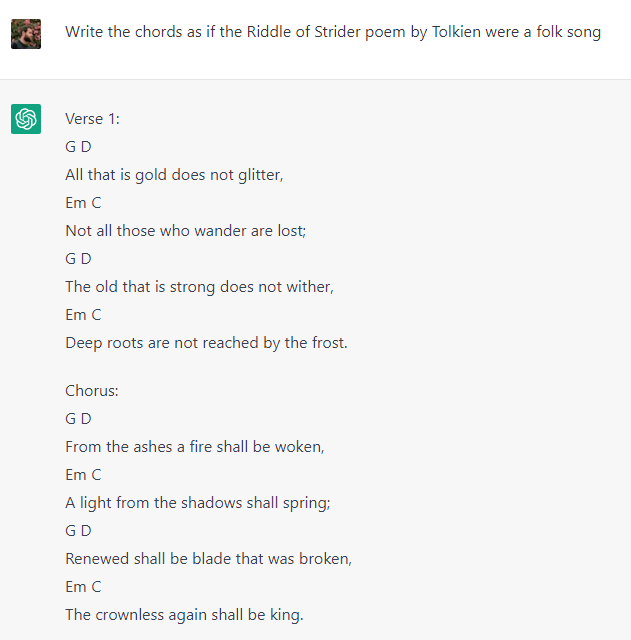Click the 'Verse 1:' heading text
Viewport: 631px width, 640px height.
[x=92, y=119]
